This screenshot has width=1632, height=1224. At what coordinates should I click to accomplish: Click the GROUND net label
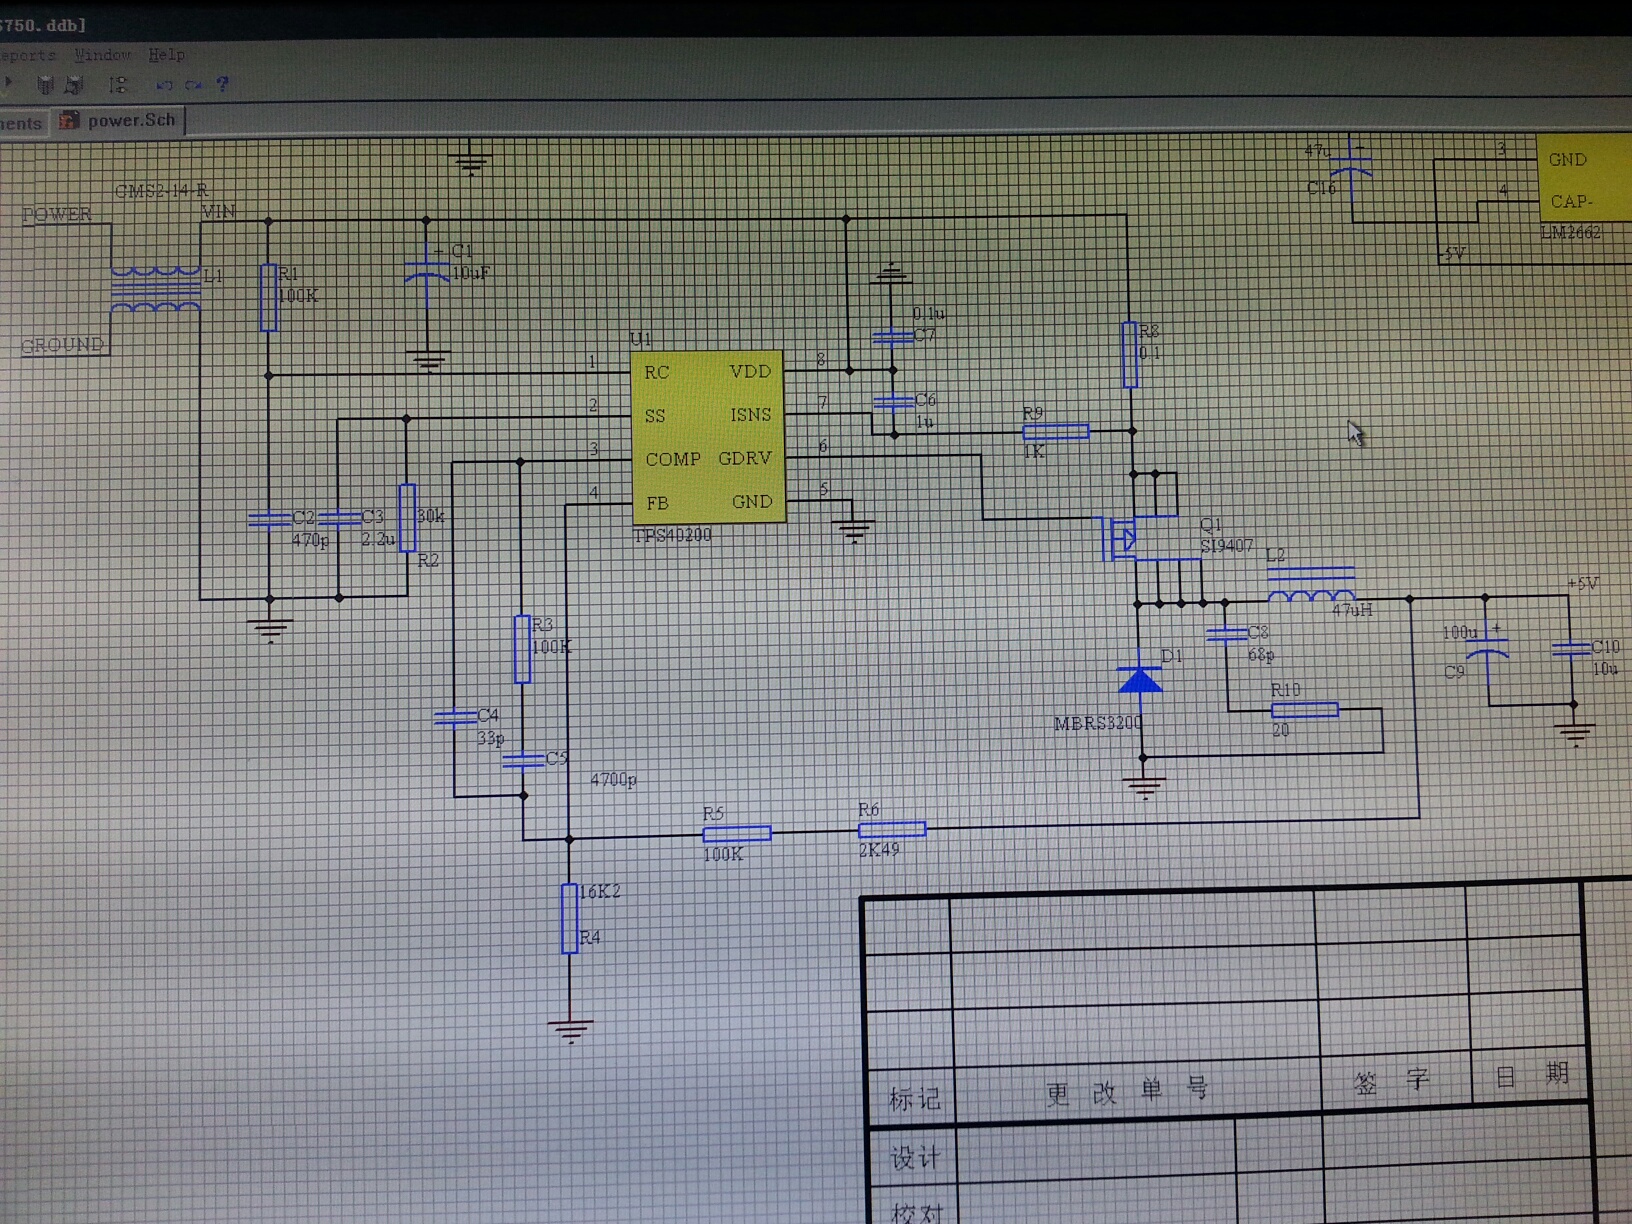tap(62, 345)
